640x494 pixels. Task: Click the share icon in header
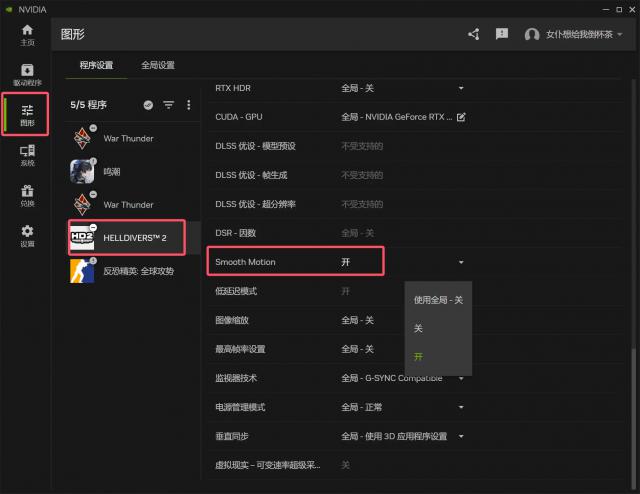coord(474,34)
